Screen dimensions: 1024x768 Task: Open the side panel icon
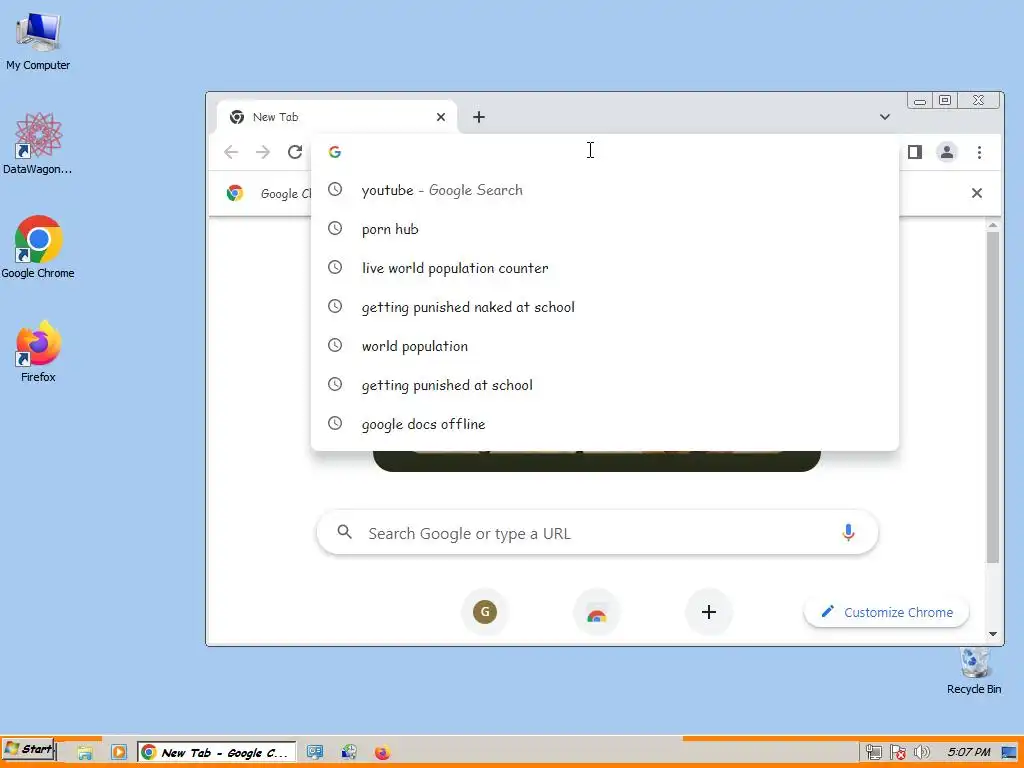(x=915, y=152)
